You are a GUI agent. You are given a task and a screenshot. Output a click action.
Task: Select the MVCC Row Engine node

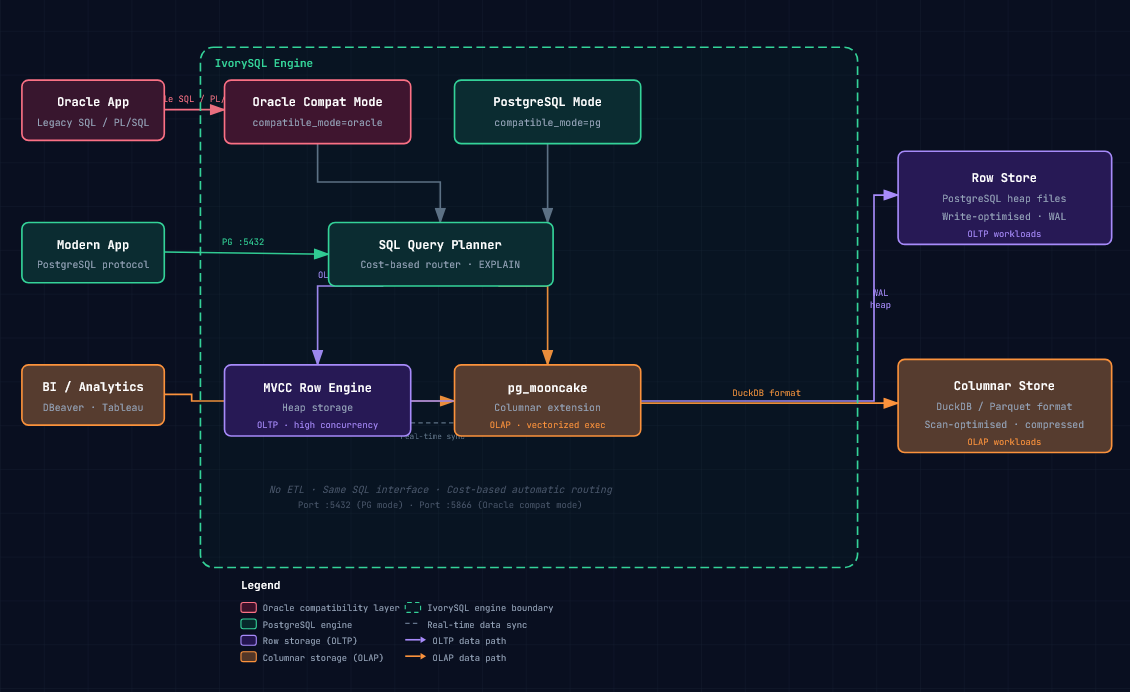(x=318, y=401)
